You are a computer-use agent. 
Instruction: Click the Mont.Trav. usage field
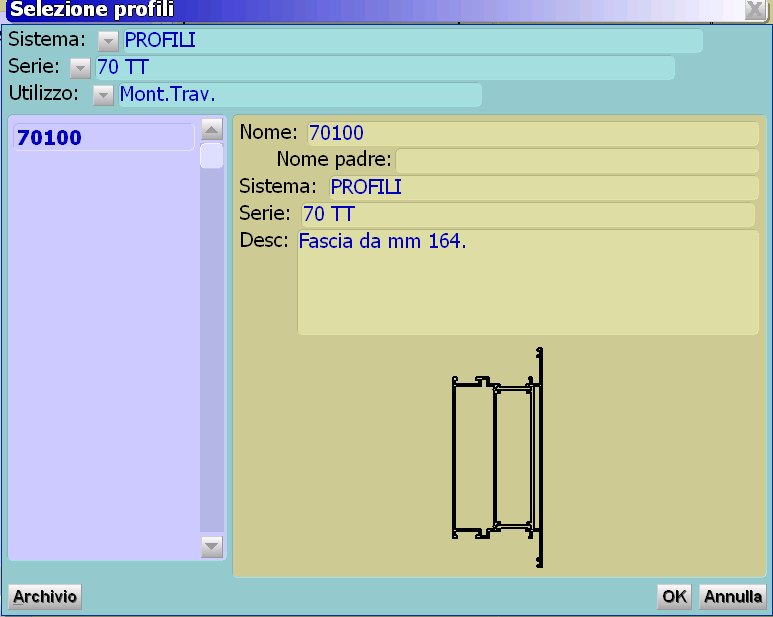(300, 95)
